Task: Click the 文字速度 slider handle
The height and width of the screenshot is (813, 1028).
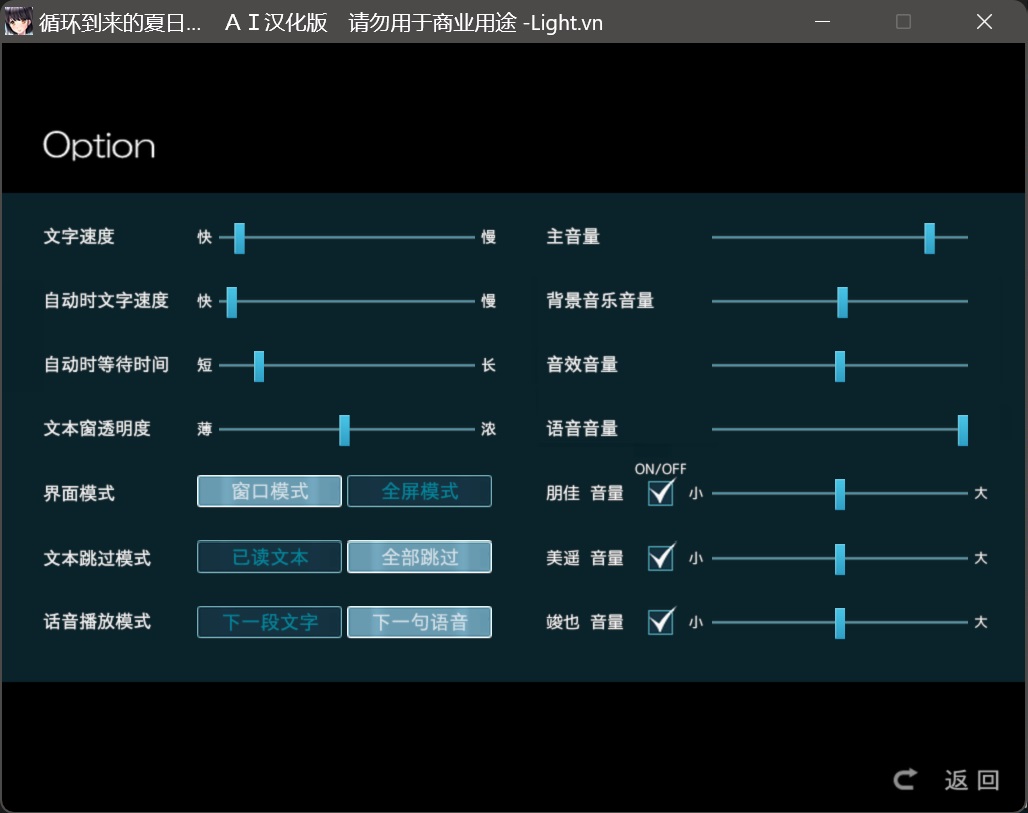Action: [x=239, y=238]
